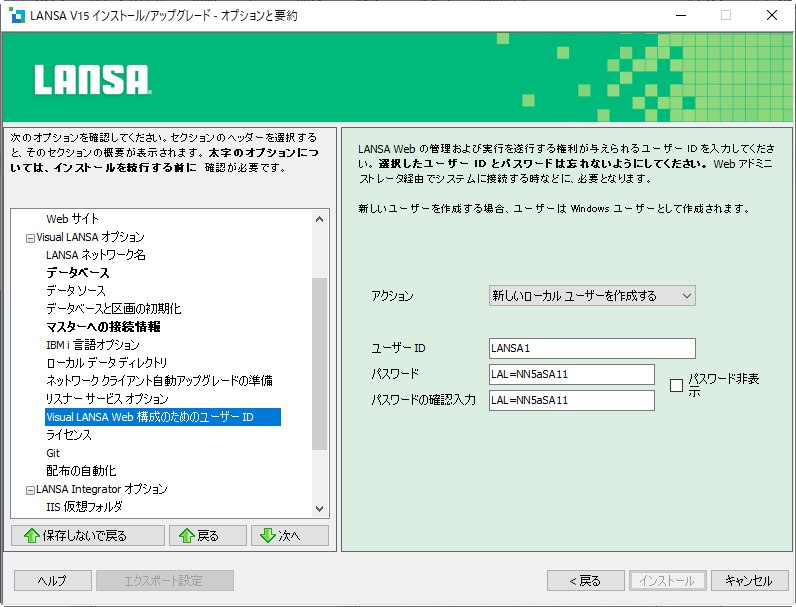Select データベースと区画の初期化 item

(114, 309)
